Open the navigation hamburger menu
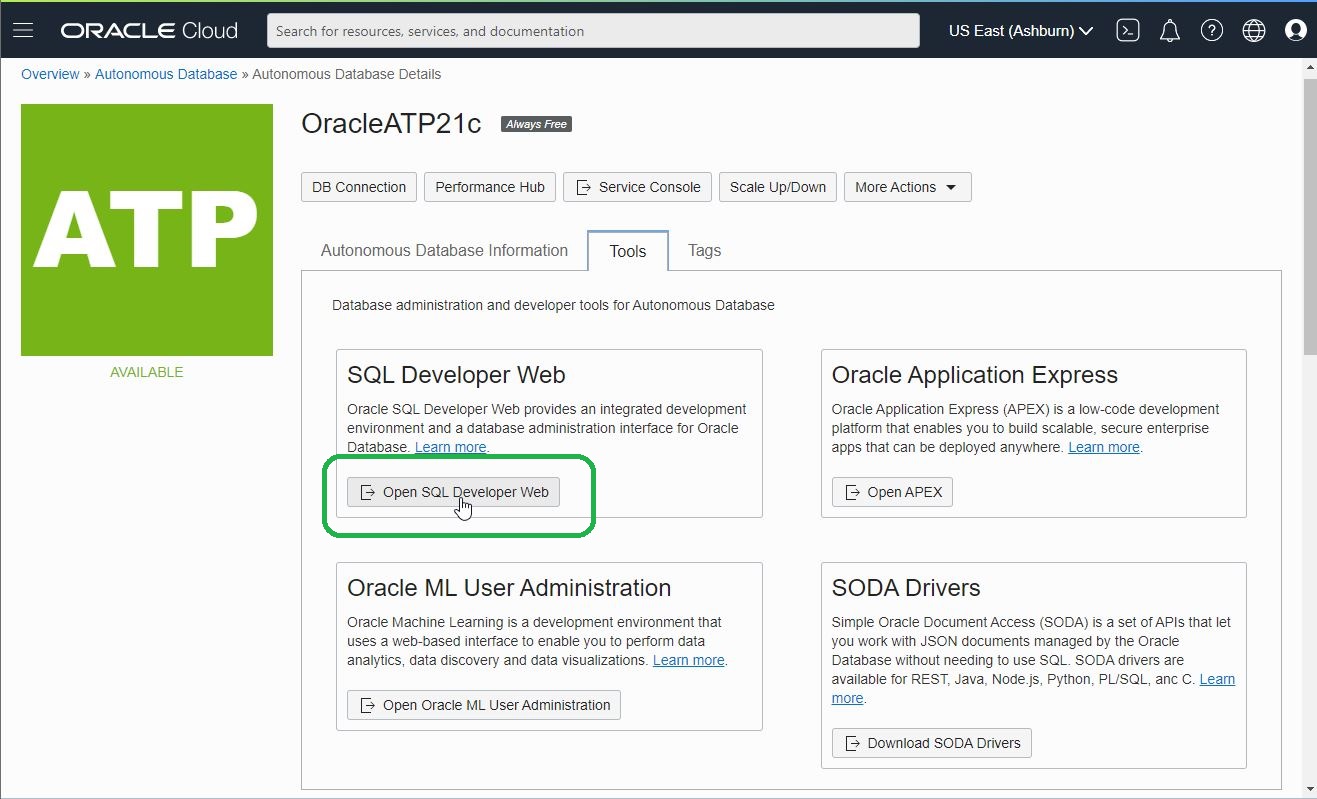The image size is (1317, 799). [x=23, y=29]
